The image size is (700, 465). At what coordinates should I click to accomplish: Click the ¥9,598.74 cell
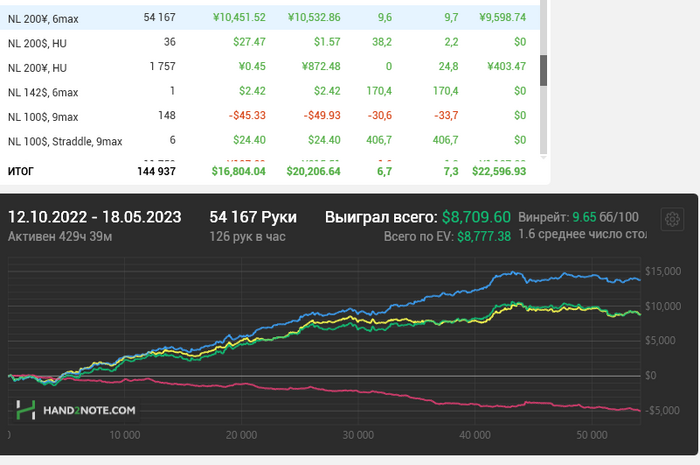(503, 17)
